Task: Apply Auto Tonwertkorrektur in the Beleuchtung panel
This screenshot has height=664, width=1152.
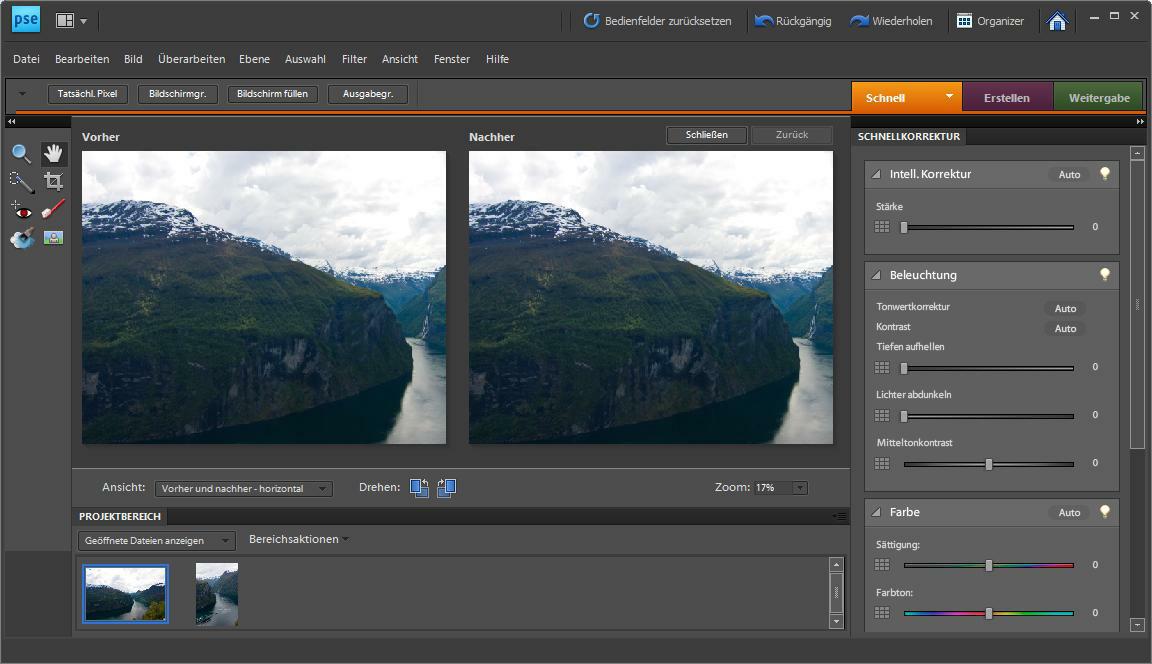Action: coord(1064,308)
